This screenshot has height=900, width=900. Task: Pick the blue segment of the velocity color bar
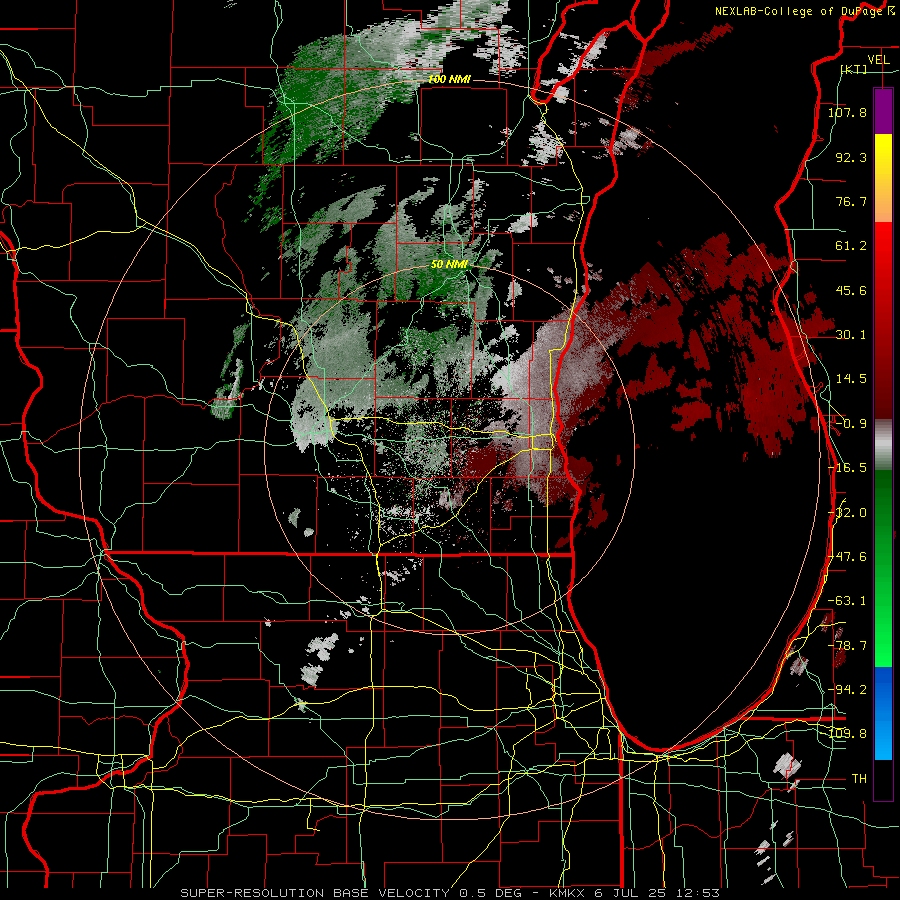(x=883, y=713)
